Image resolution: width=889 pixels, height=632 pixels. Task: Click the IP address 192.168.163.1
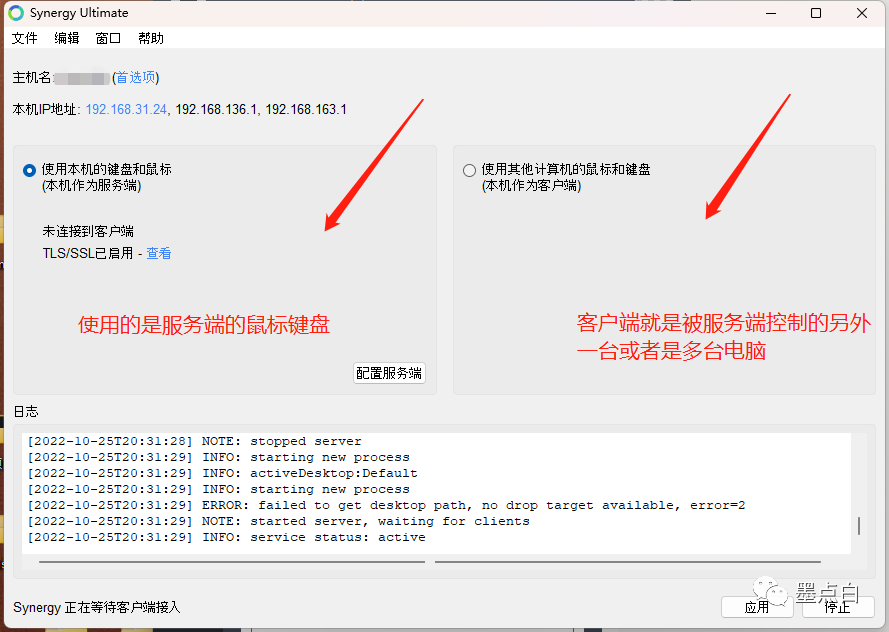point(306,109)
